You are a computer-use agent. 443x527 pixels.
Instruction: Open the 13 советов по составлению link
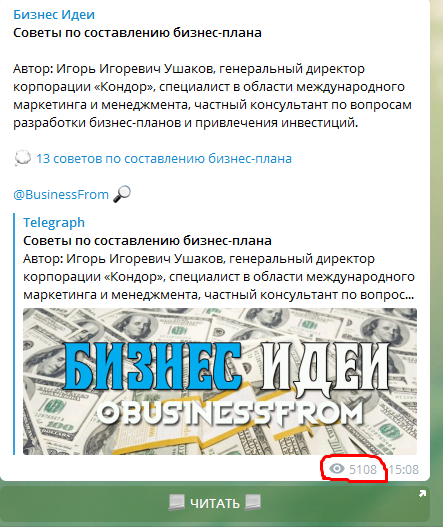tap(164, 159)
